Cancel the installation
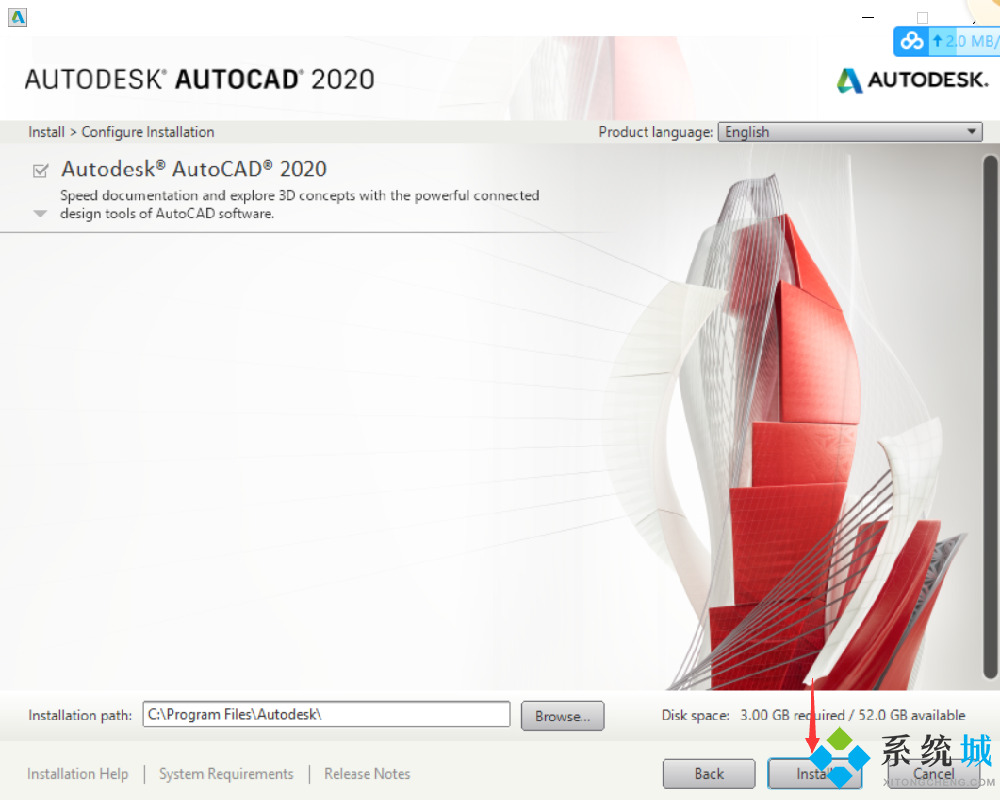This screenshot has width=1000, height=800. [x=934, y=774]
